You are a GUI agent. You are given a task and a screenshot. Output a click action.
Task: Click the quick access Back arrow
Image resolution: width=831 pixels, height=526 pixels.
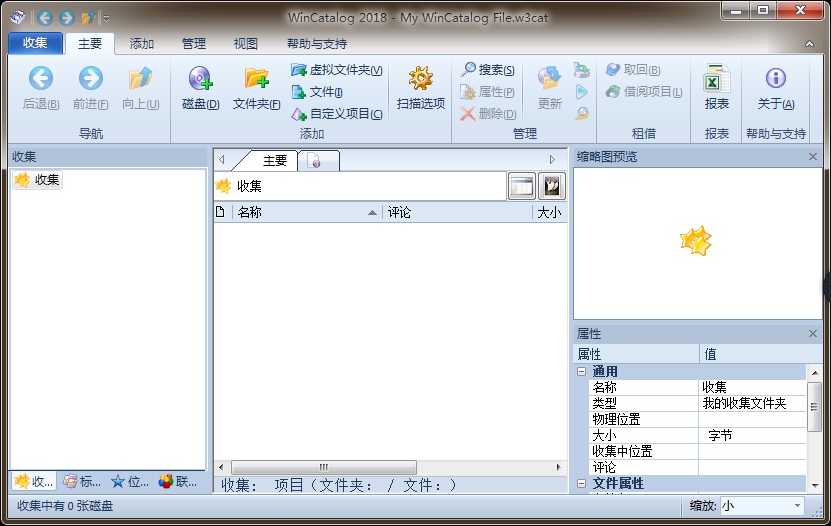45,18
